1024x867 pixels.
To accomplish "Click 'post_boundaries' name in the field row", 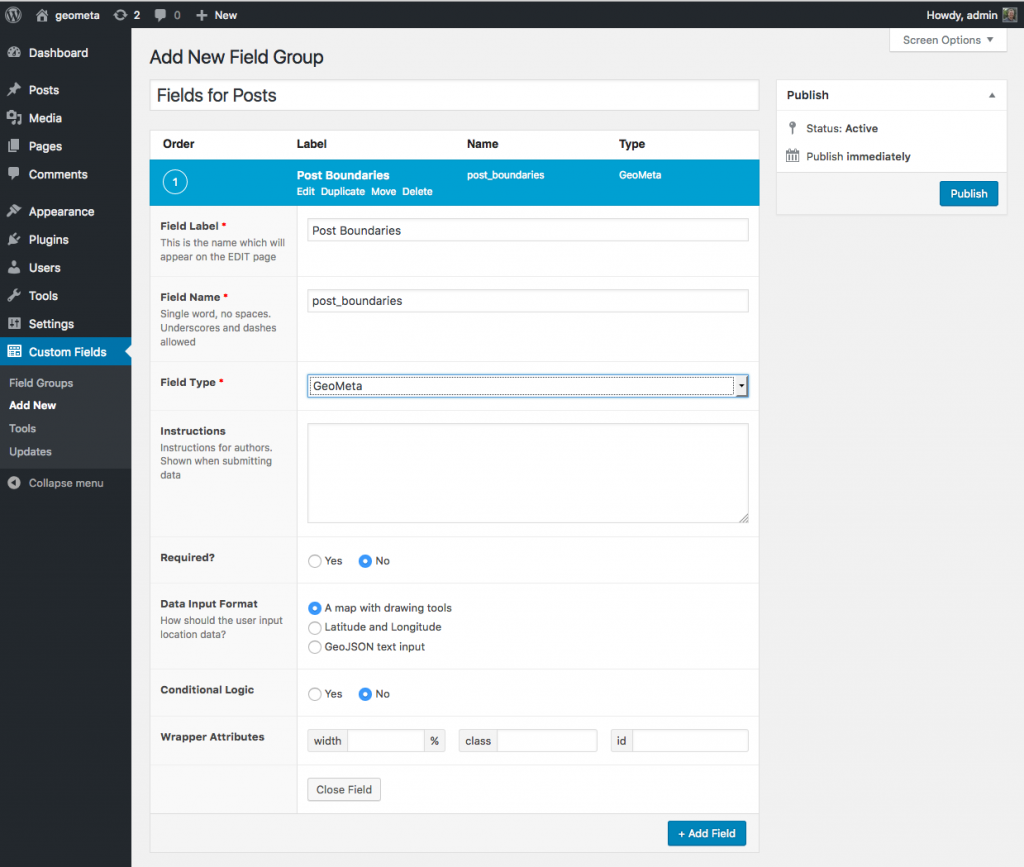I will [x=505, y=175].
